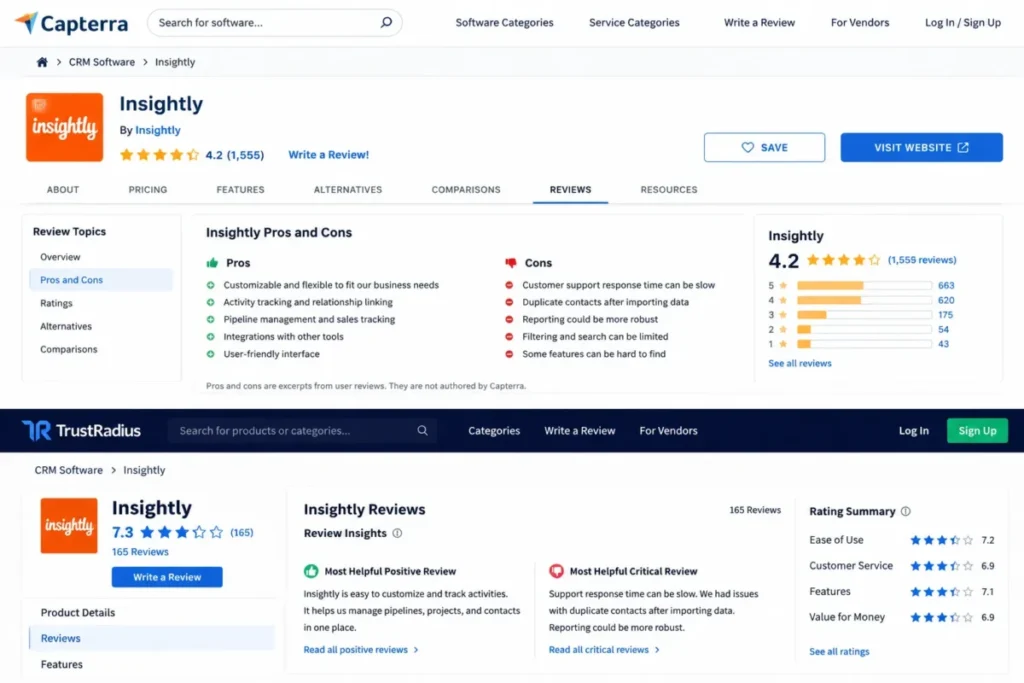Click Write a Review in Capterra header
The image size is (1024, 683).
click(760, 23)
